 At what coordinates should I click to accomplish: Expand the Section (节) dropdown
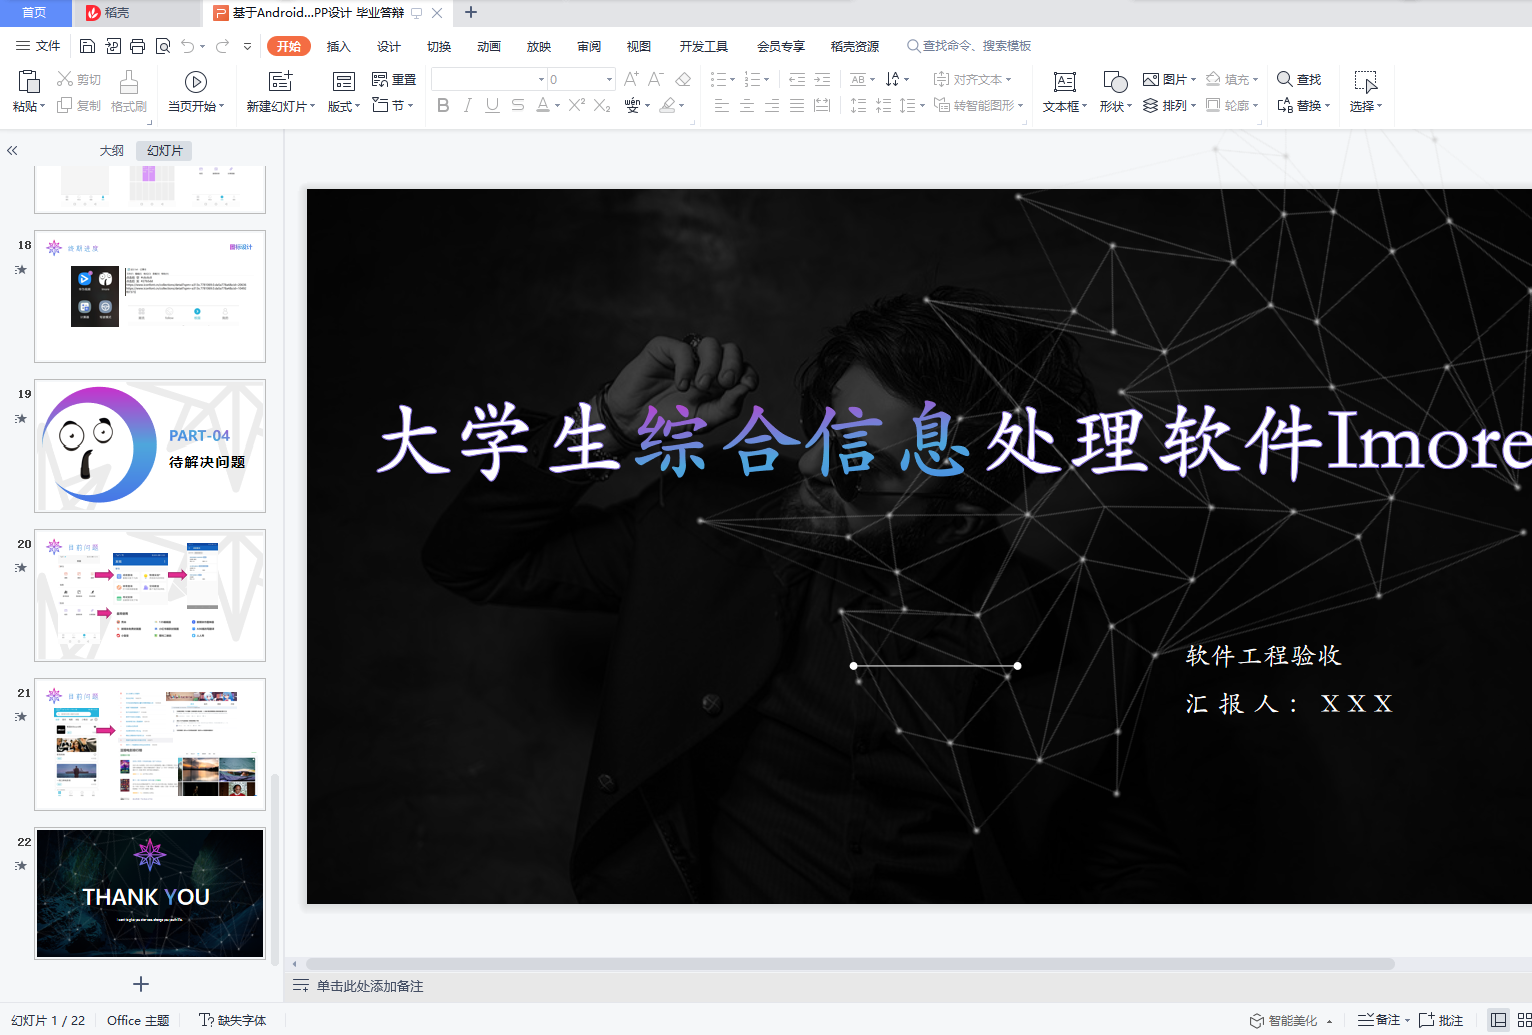(x=393, y=105)
